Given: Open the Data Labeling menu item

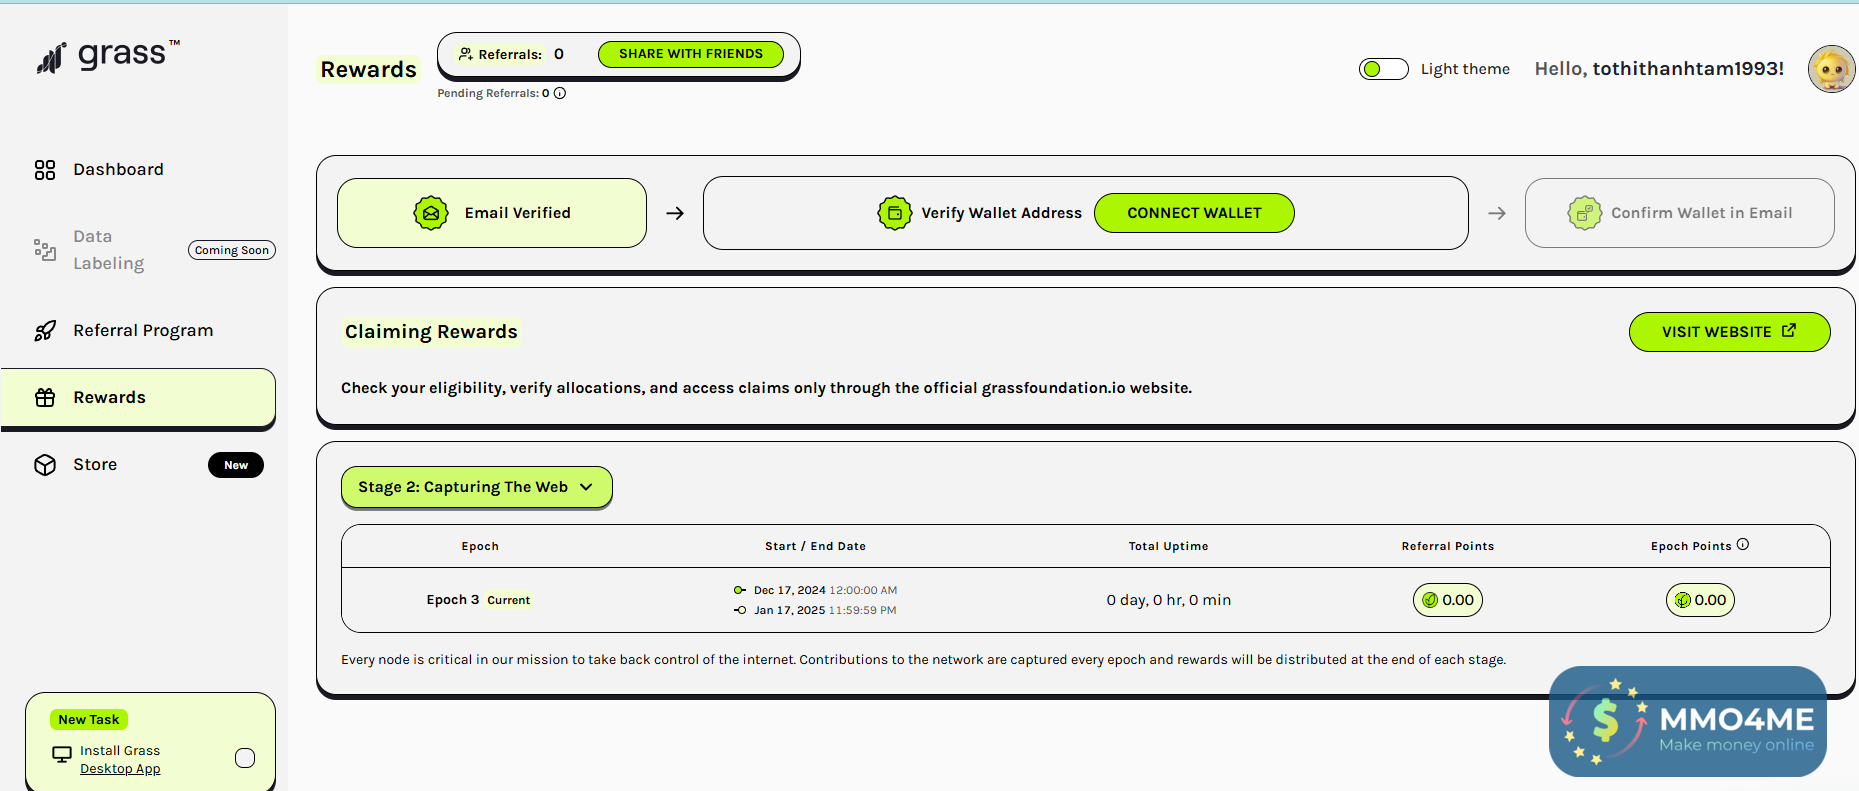Looking at the screenshot, I should coord(138,250).
